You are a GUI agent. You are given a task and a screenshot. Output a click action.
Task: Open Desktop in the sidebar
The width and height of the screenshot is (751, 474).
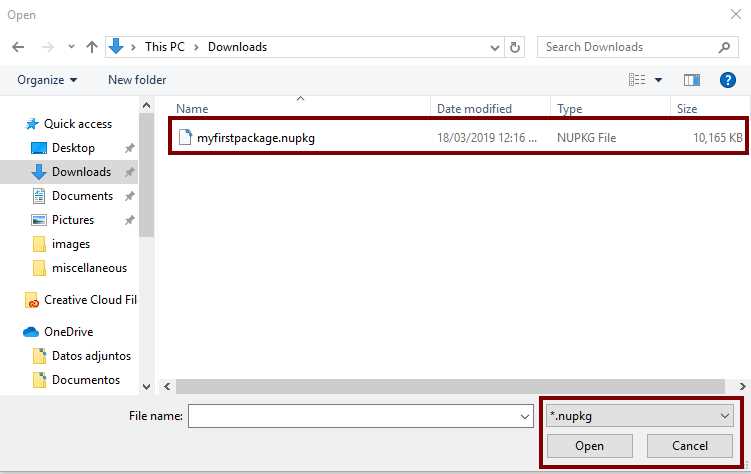click(x=73, y=148)
